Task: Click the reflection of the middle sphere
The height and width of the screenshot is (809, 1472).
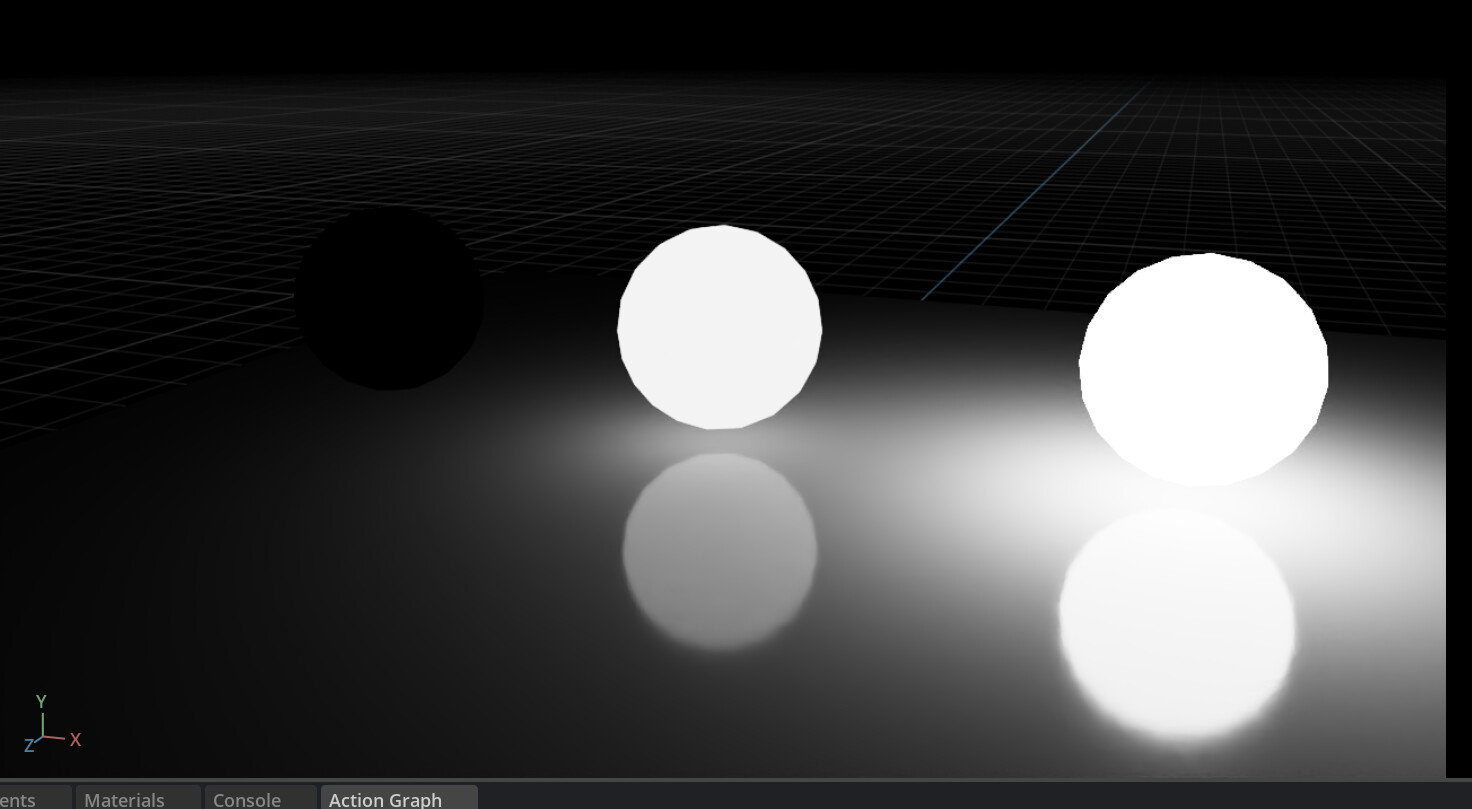Action: 718,550
